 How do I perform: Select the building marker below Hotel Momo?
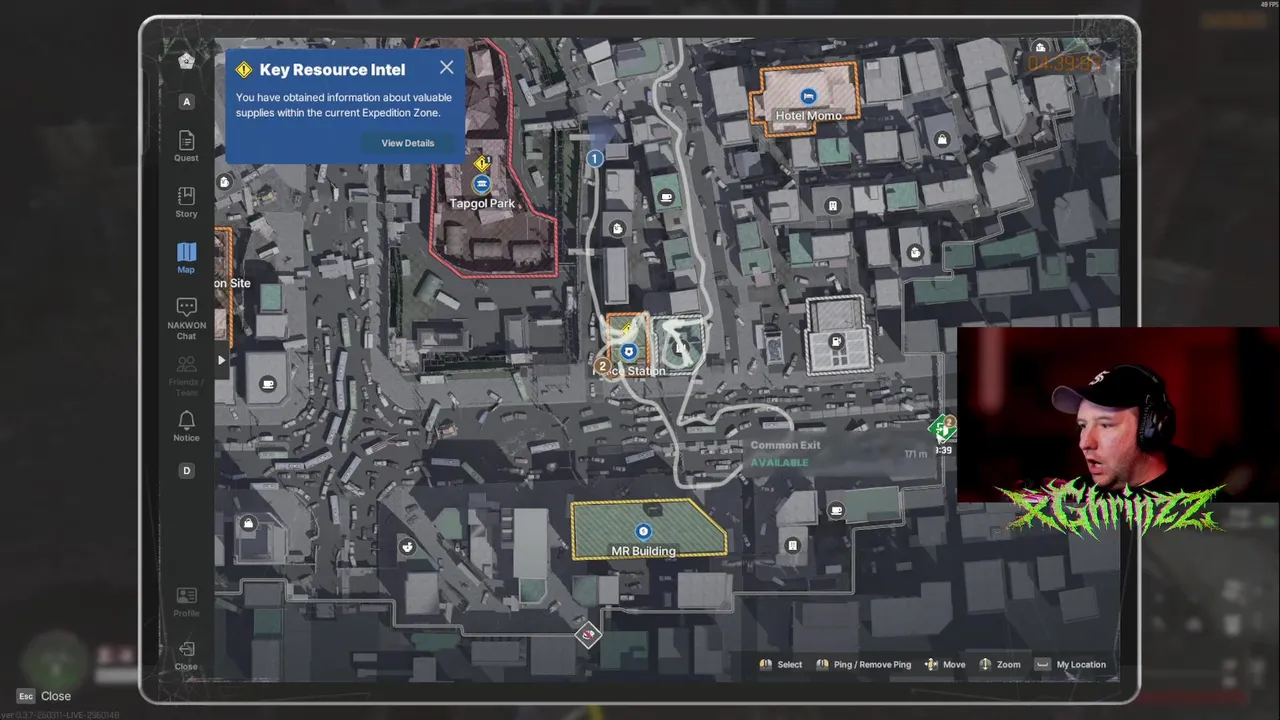(832, 206)
